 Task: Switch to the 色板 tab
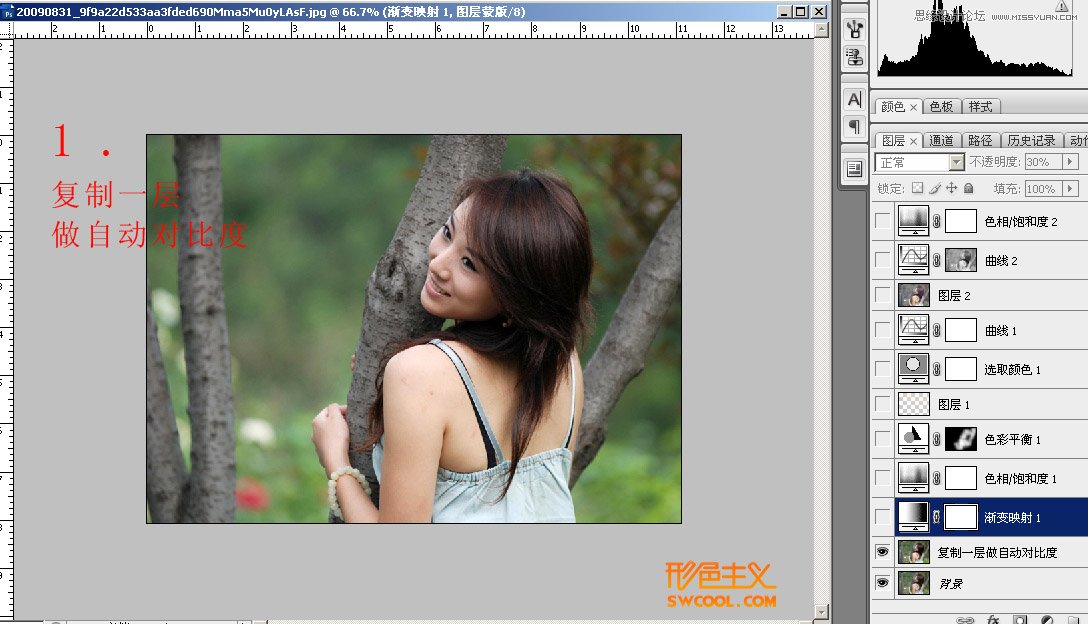coord(941,106)
